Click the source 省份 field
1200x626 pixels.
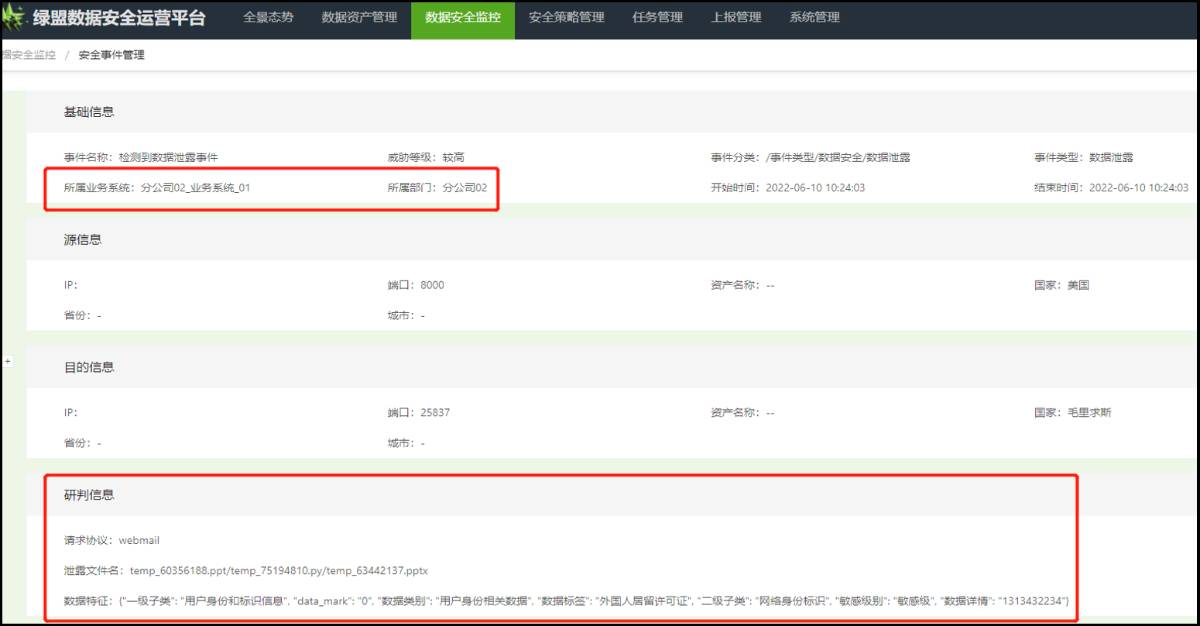click(83, 316)
